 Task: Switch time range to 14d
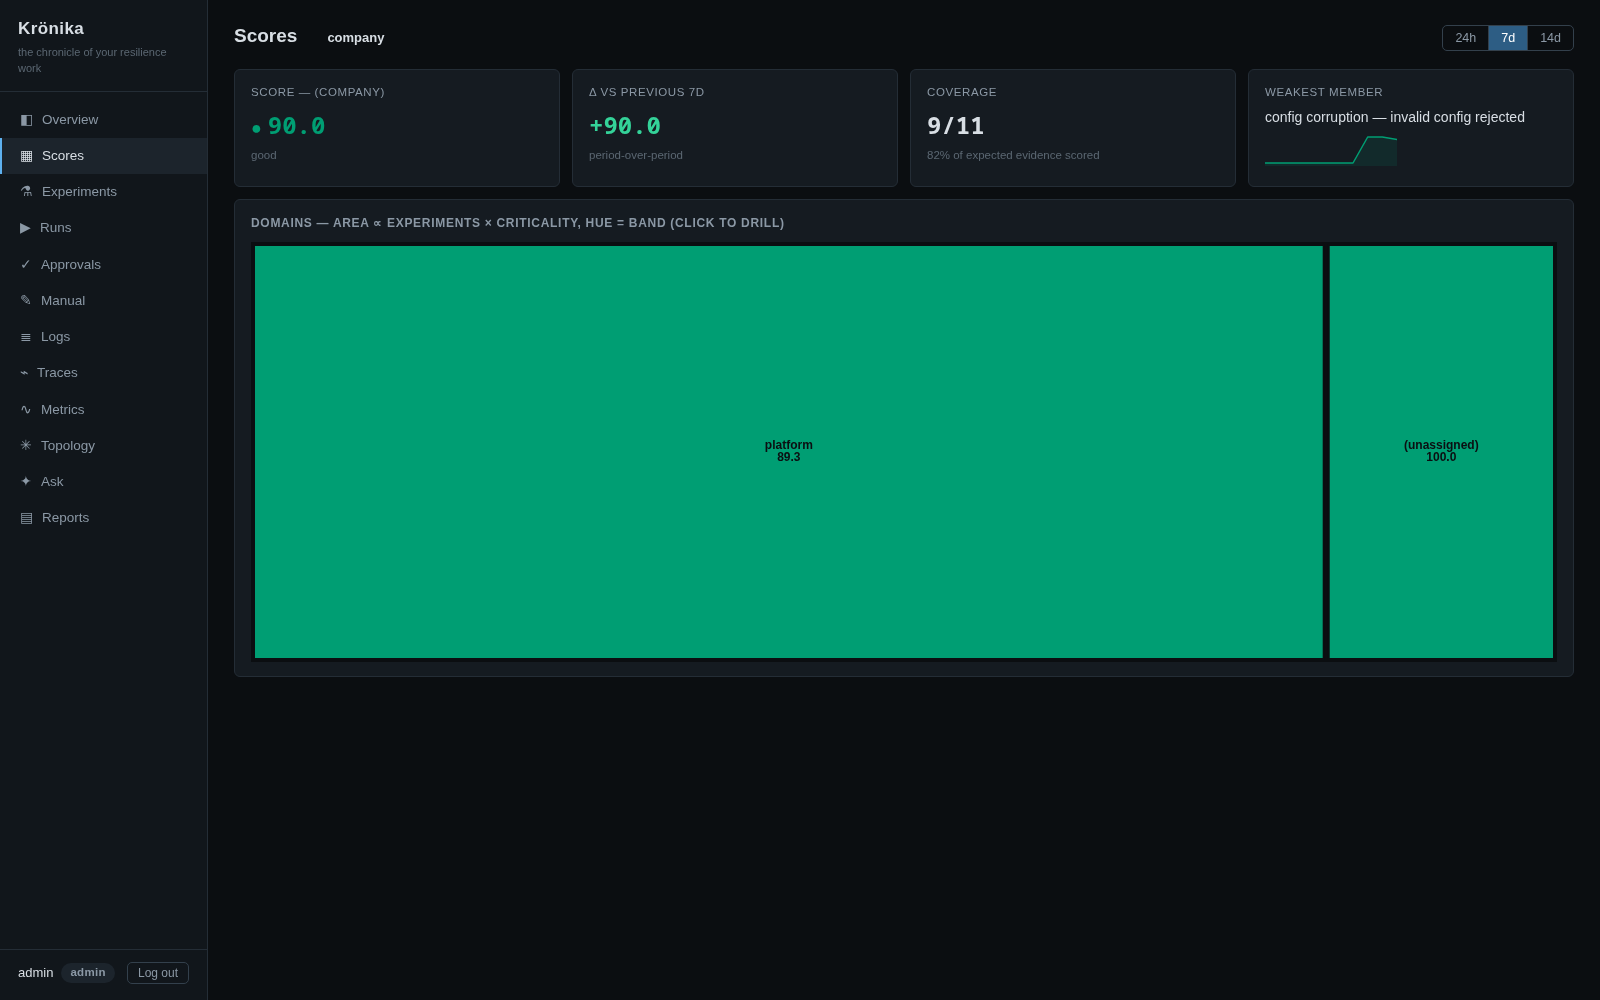point(1550,38)
